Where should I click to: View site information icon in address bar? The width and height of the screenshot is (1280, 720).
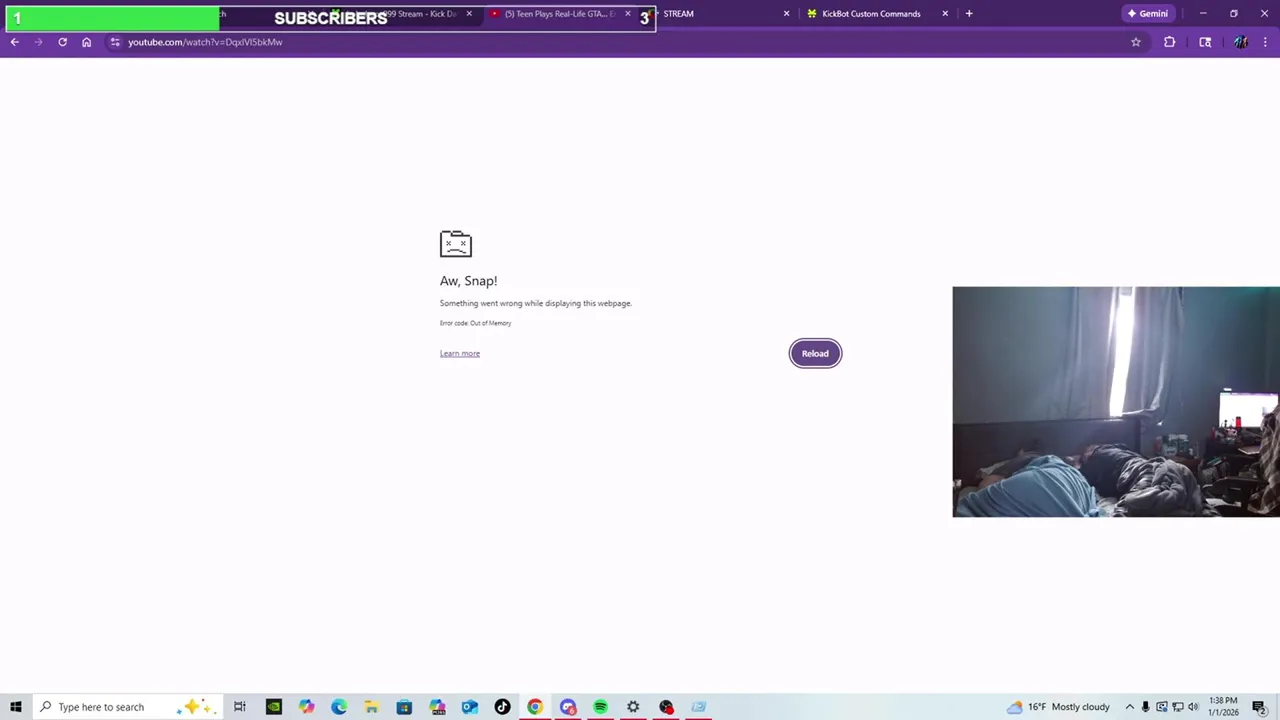pyautogui.click(x=115, y=42)
